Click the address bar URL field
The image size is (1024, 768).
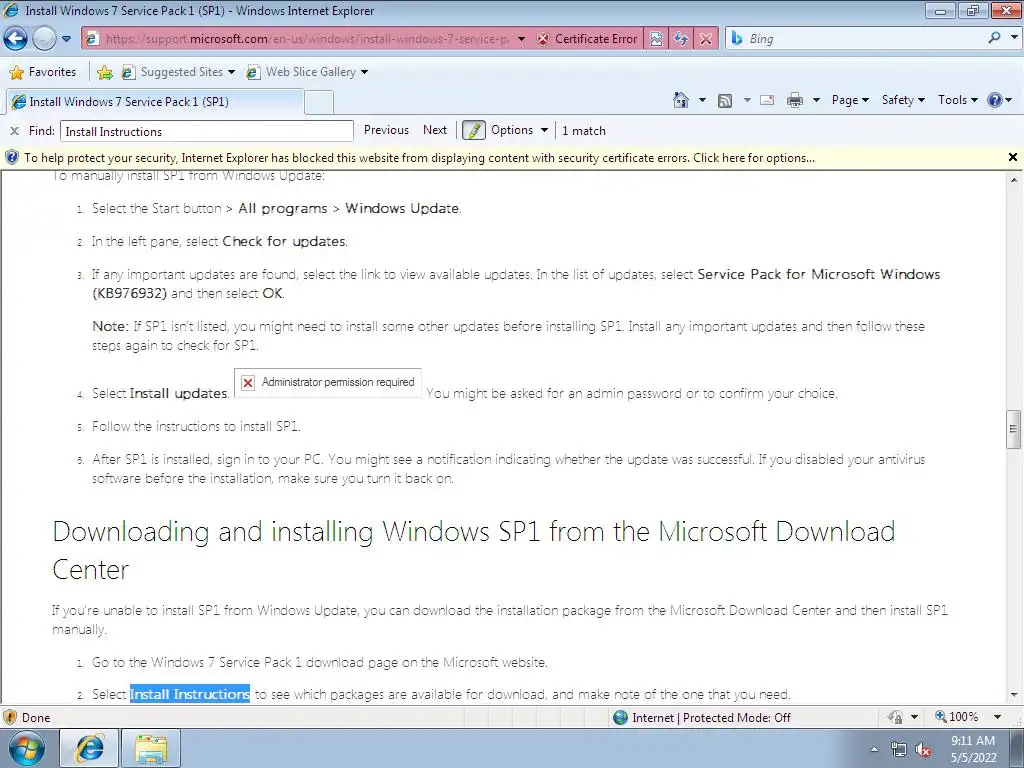pyautogui.click(x=307, y=39)
